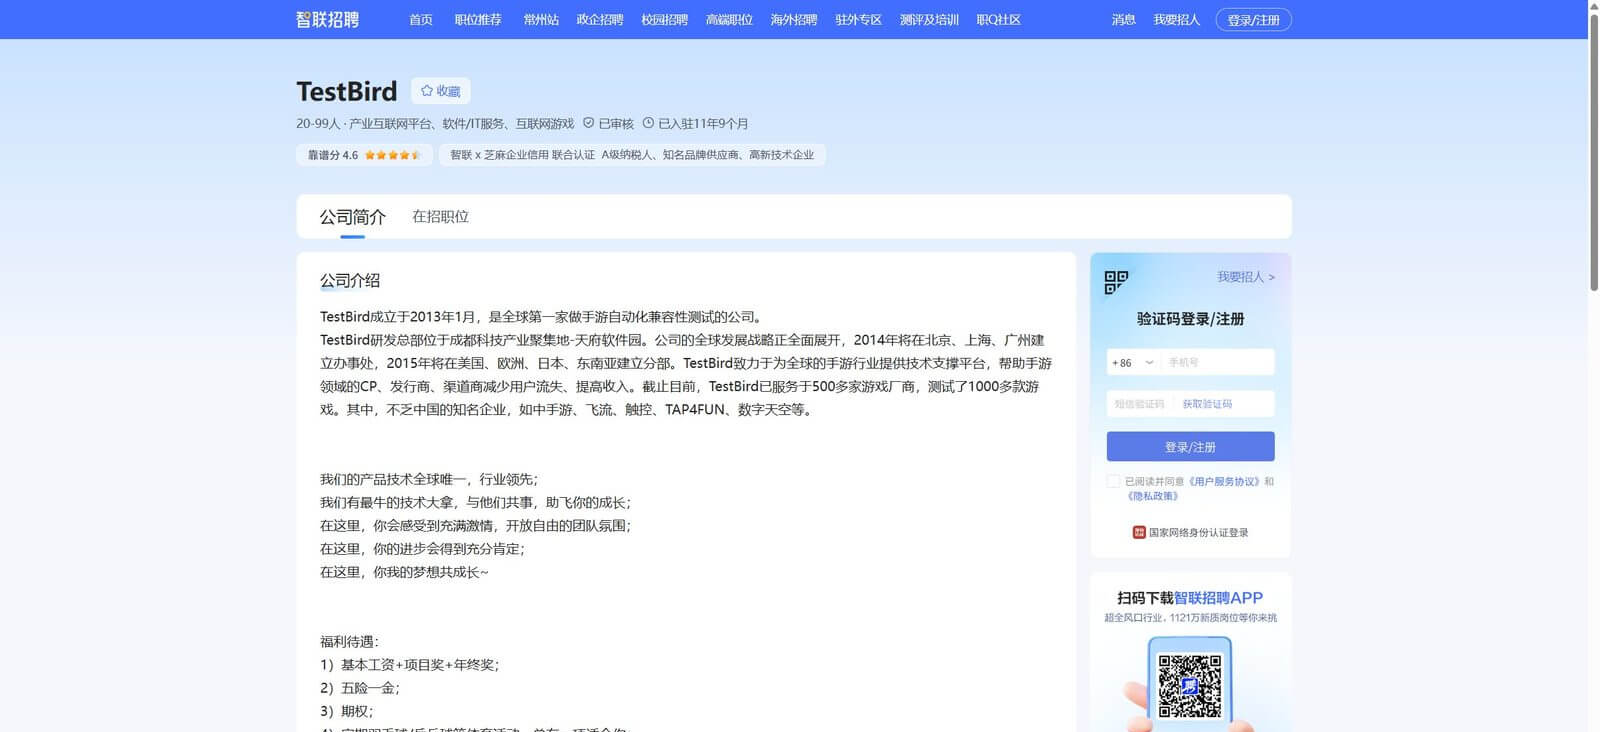Click the app download QR code image
Screen dimensions: 1600x732
(1190, 686)
